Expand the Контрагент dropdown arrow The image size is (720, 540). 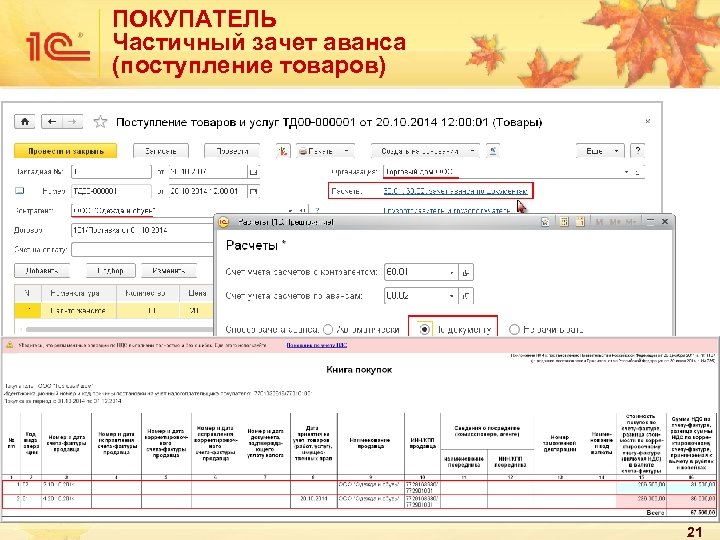point(290,211)
